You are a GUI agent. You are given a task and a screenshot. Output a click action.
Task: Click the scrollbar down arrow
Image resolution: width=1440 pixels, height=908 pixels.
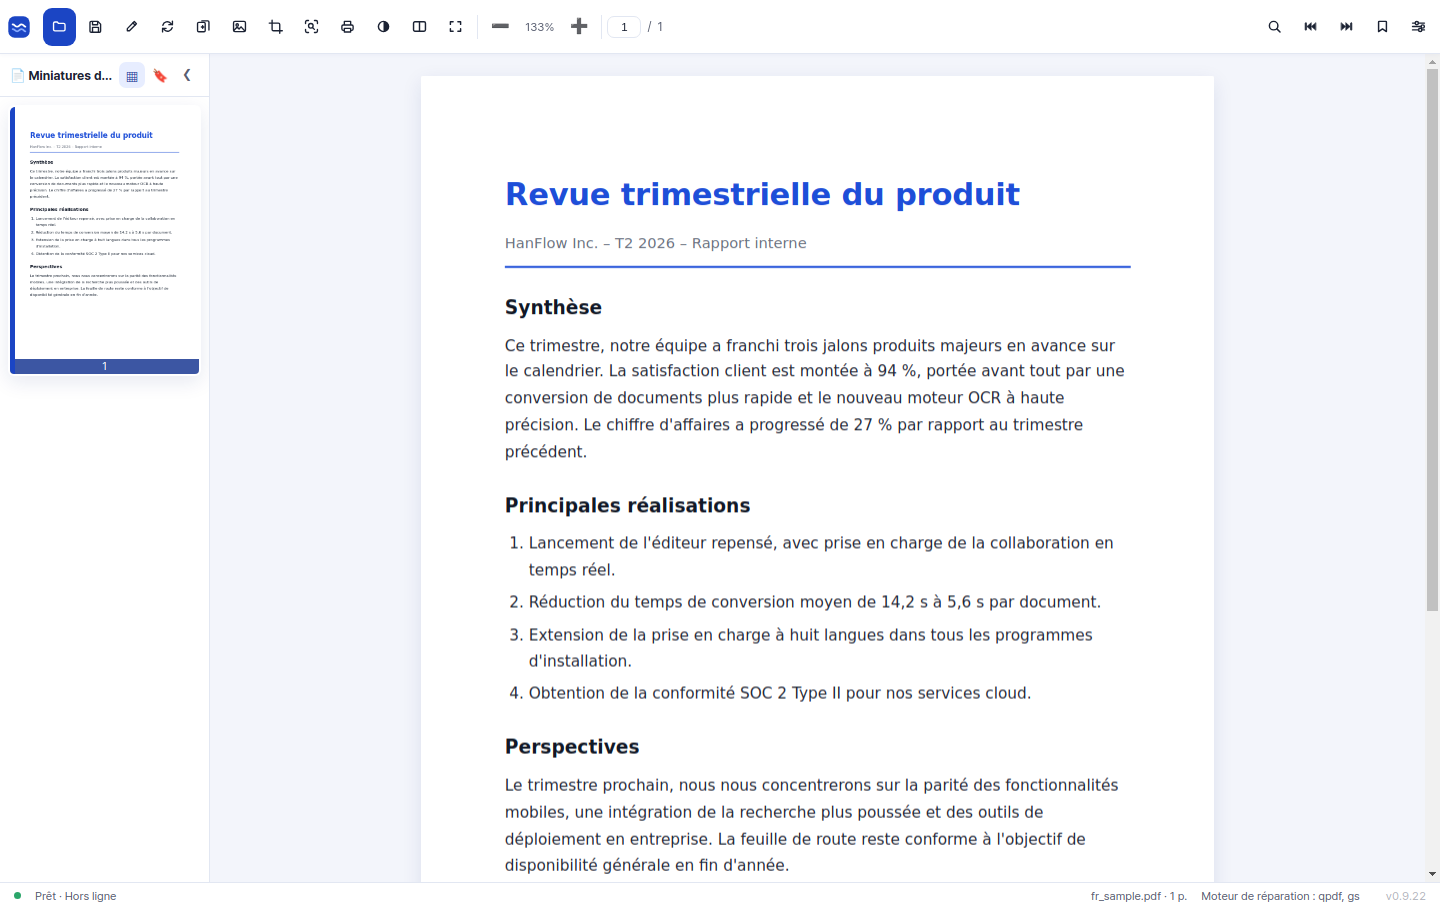point(1432,874)
